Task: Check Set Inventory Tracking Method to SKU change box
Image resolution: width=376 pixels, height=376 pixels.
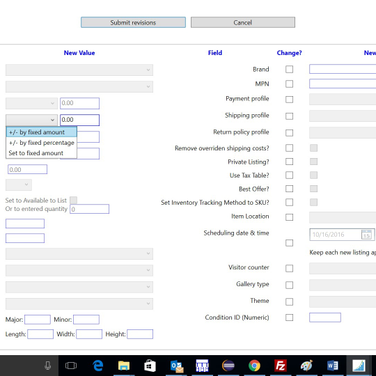Action: [x=289, y=202]
